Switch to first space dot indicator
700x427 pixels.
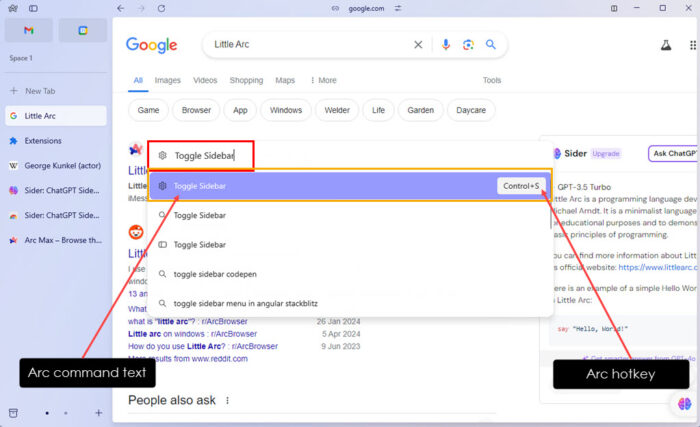(x=47, y=413)
